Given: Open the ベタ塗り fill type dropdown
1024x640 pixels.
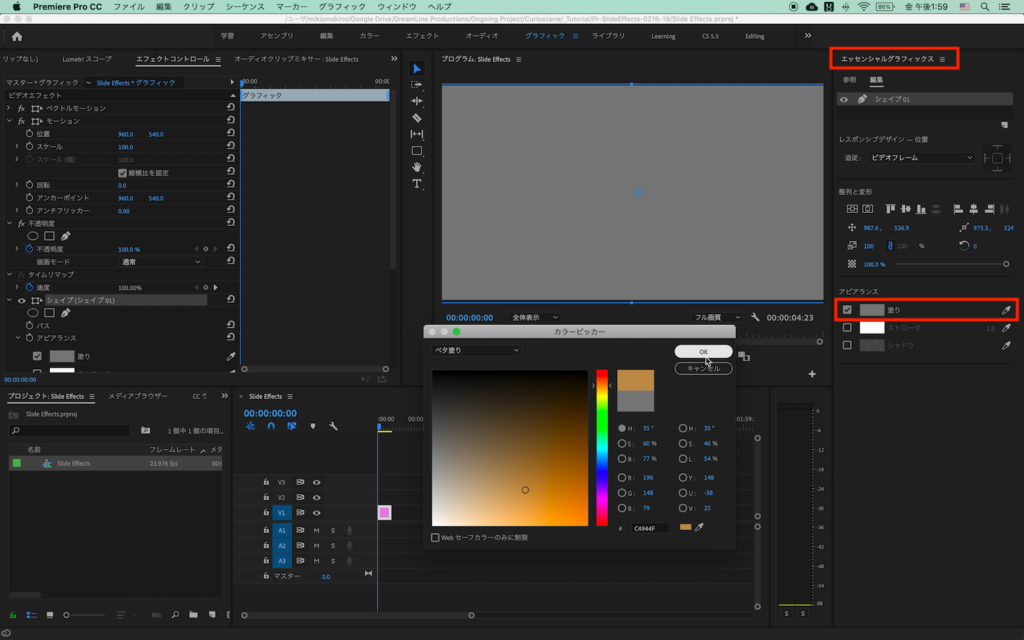Looking at the screenshot, I should [476, 350].
